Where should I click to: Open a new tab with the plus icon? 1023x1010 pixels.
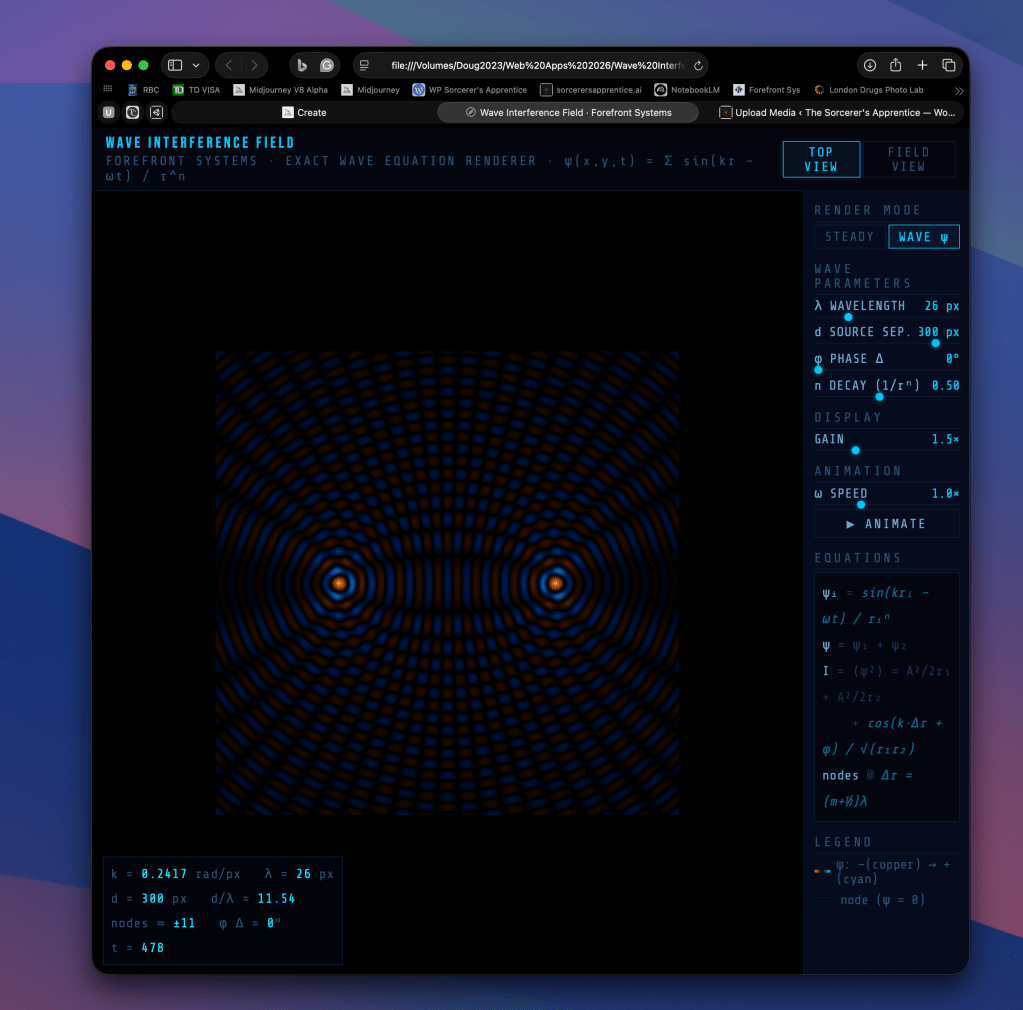point(921,64)
